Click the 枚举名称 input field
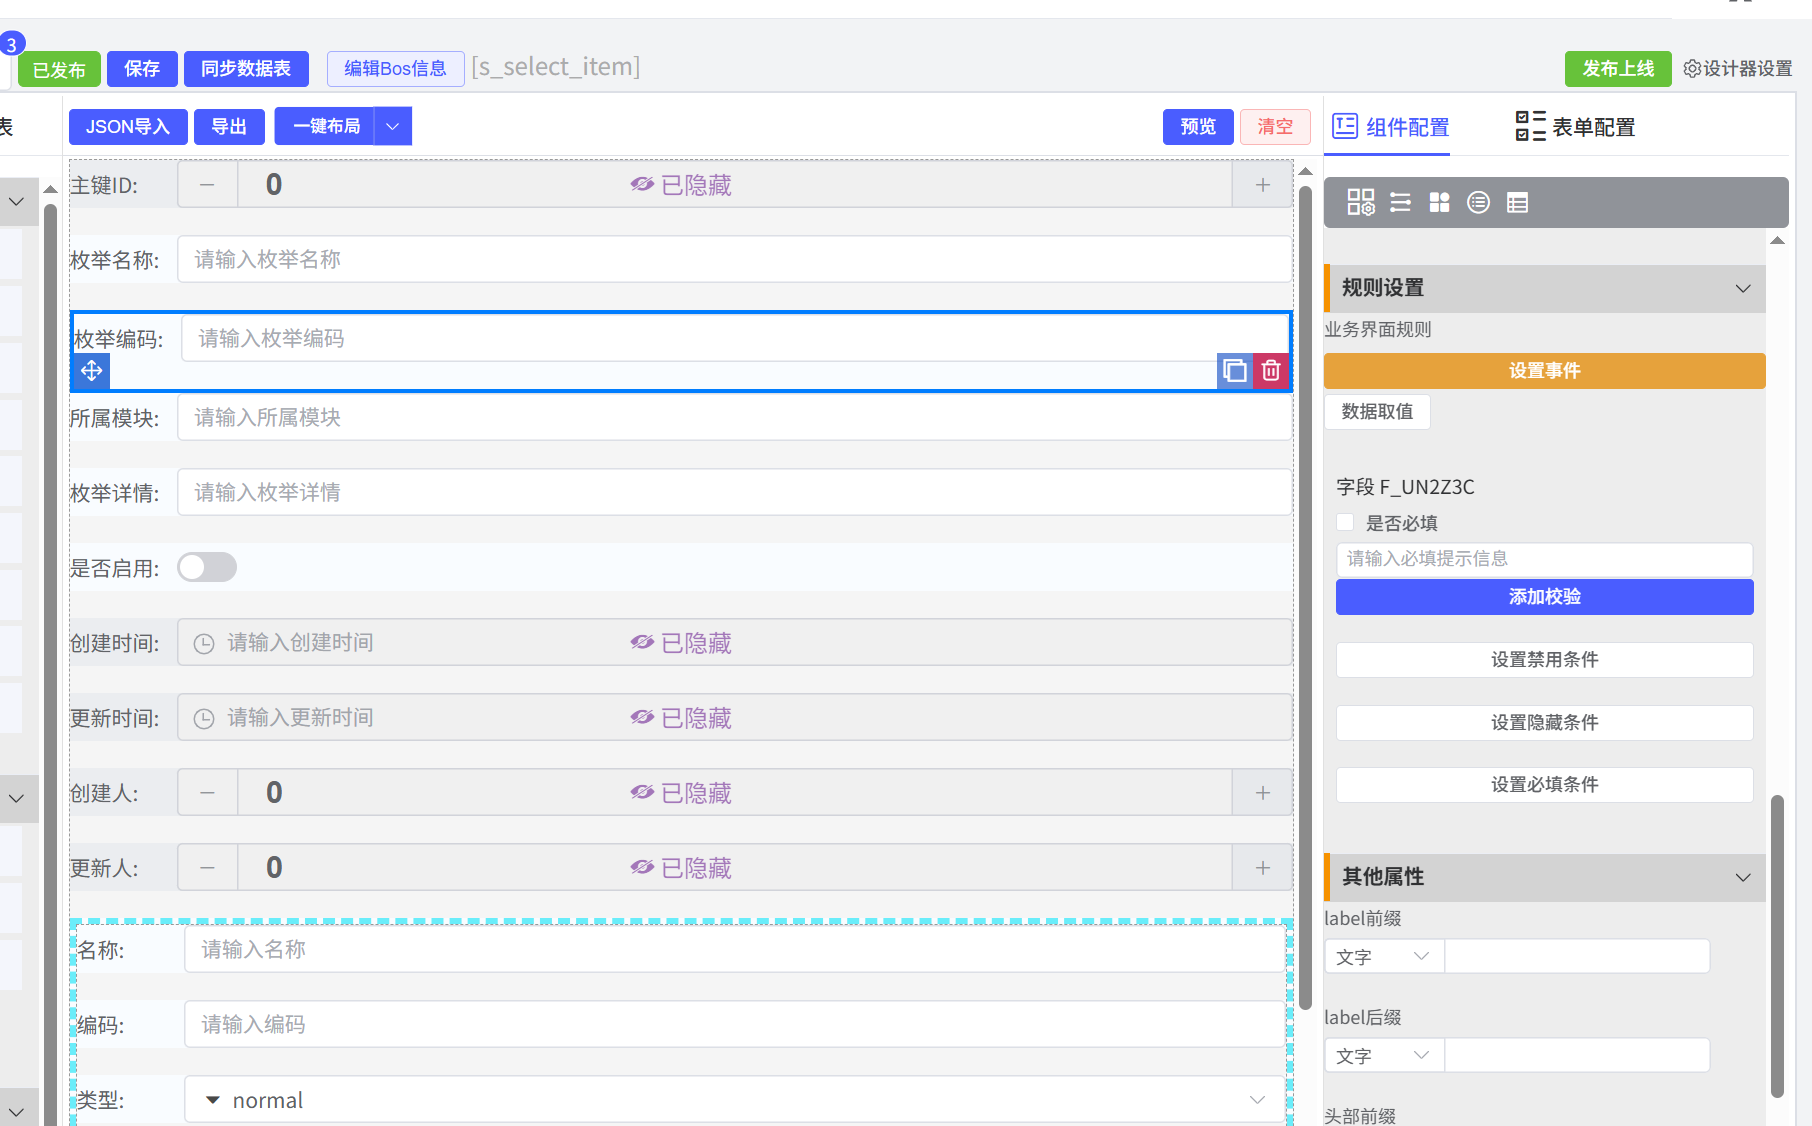Viewport: 1812px width, 1126px height. (735, 260)
